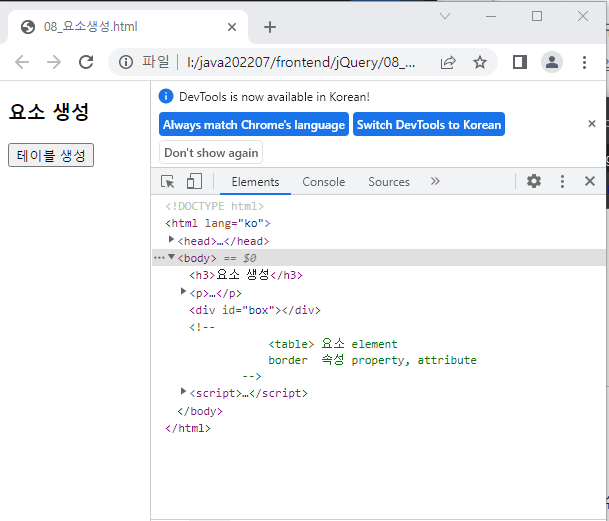This screenshot has width=609, height=521.
Task: Open Chrome profile avatar
Action: (552, 62)
